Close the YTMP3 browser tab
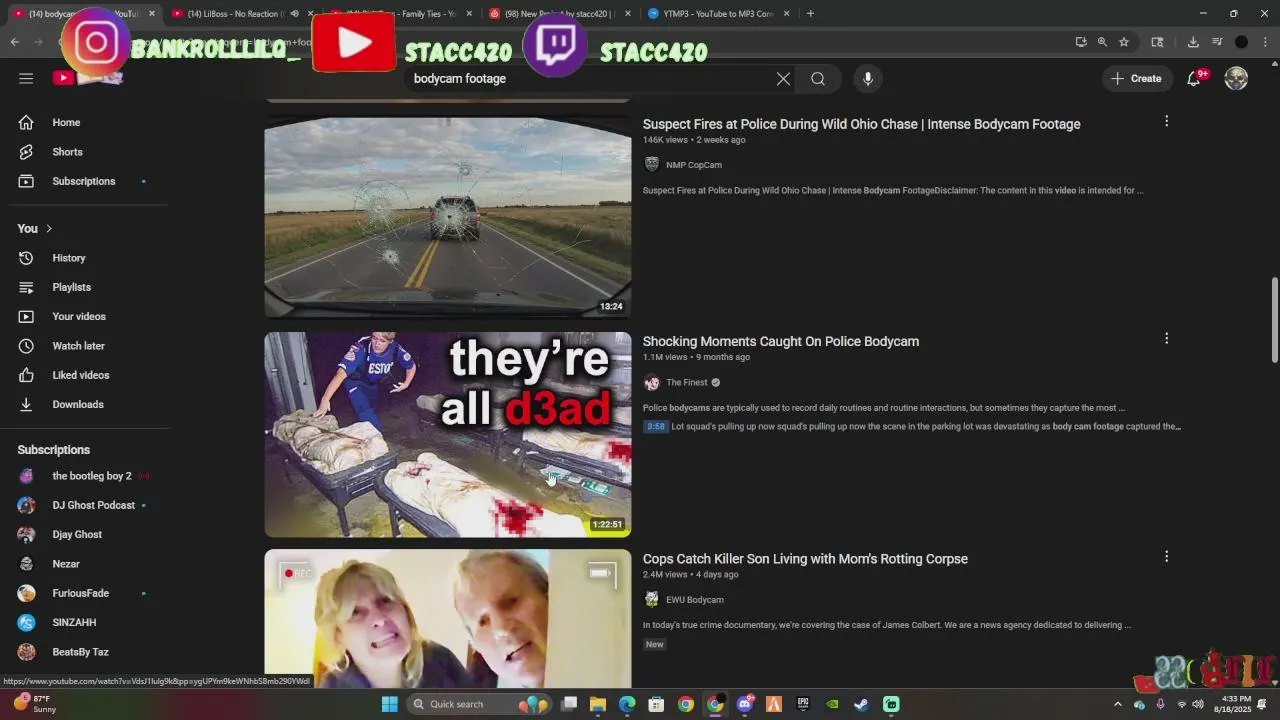1280x720 pixels. coord(786,14)
